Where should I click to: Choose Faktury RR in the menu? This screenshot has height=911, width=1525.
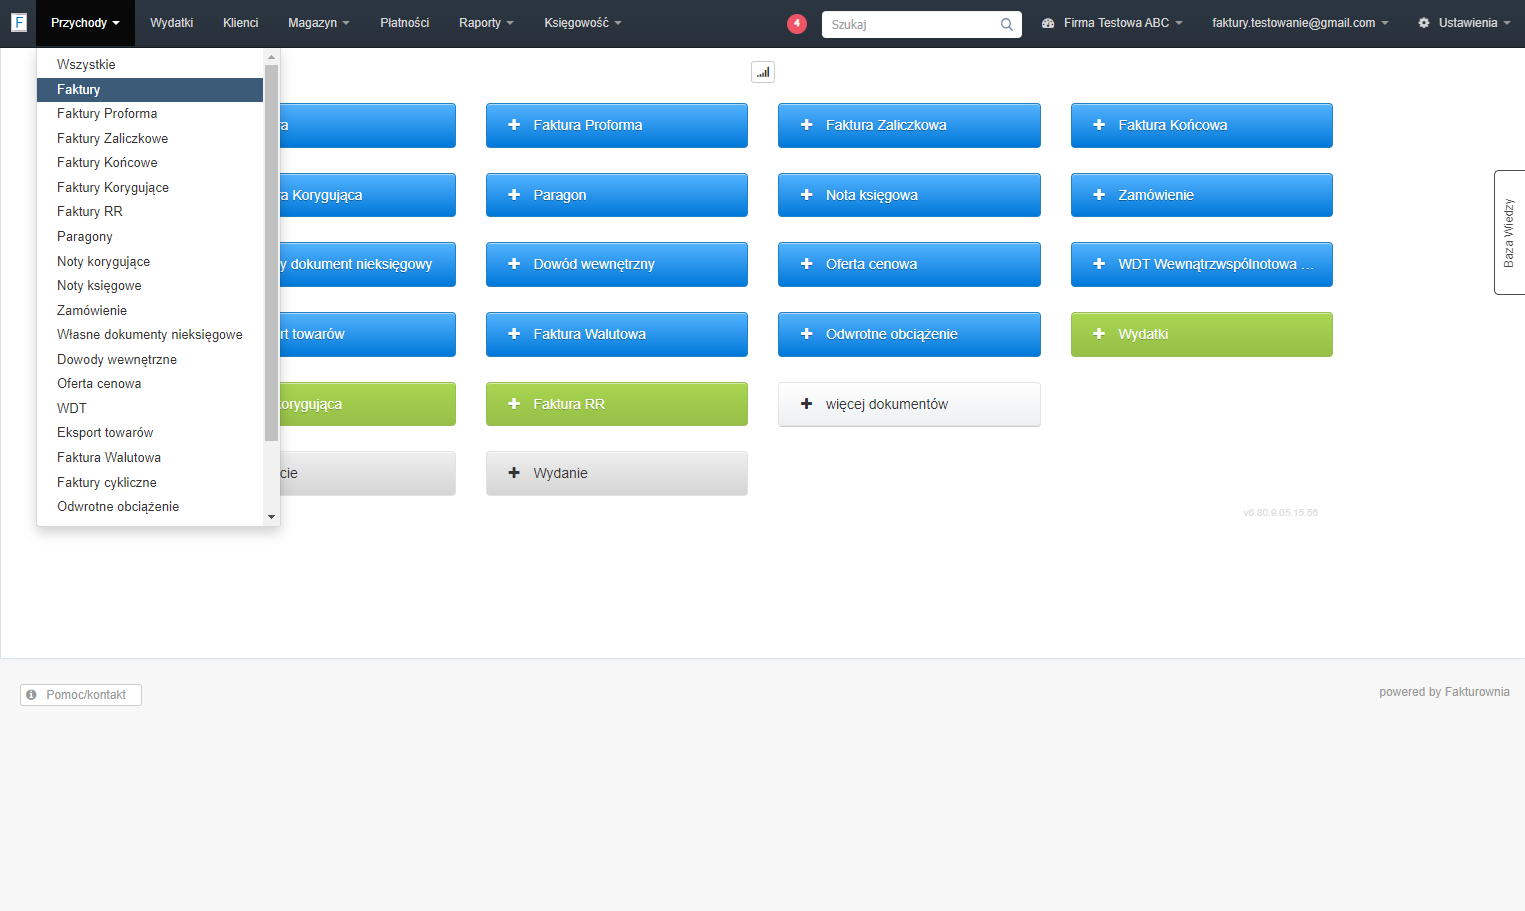coord(150,212)
